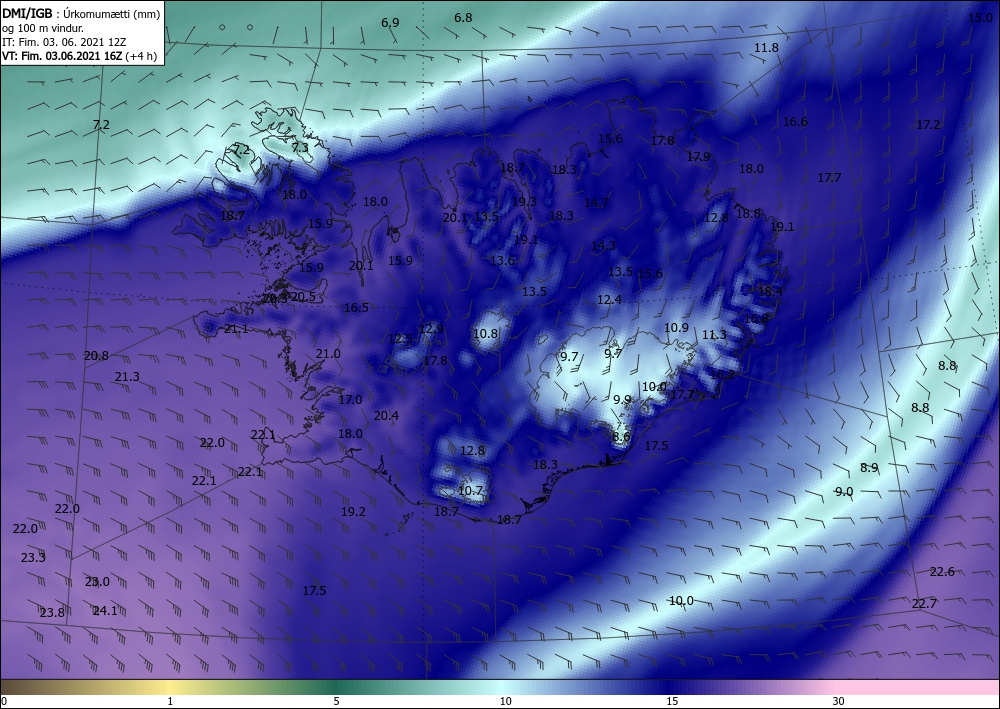This screenshot has width=1000, height=709.
Task: Click the 18.8 value label
Action: [x=748, y=214]
